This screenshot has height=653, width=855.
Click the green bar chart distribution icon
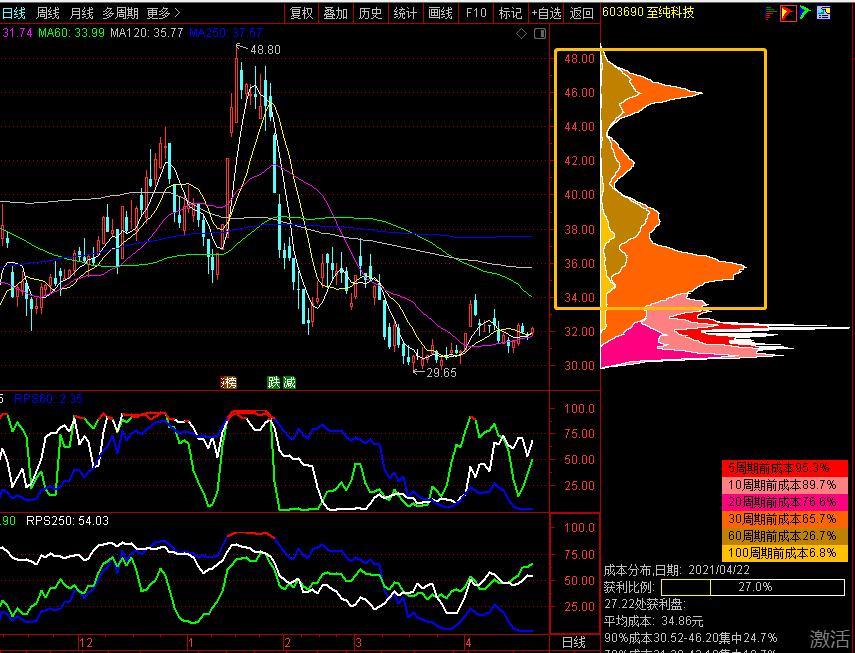[769, 13]
